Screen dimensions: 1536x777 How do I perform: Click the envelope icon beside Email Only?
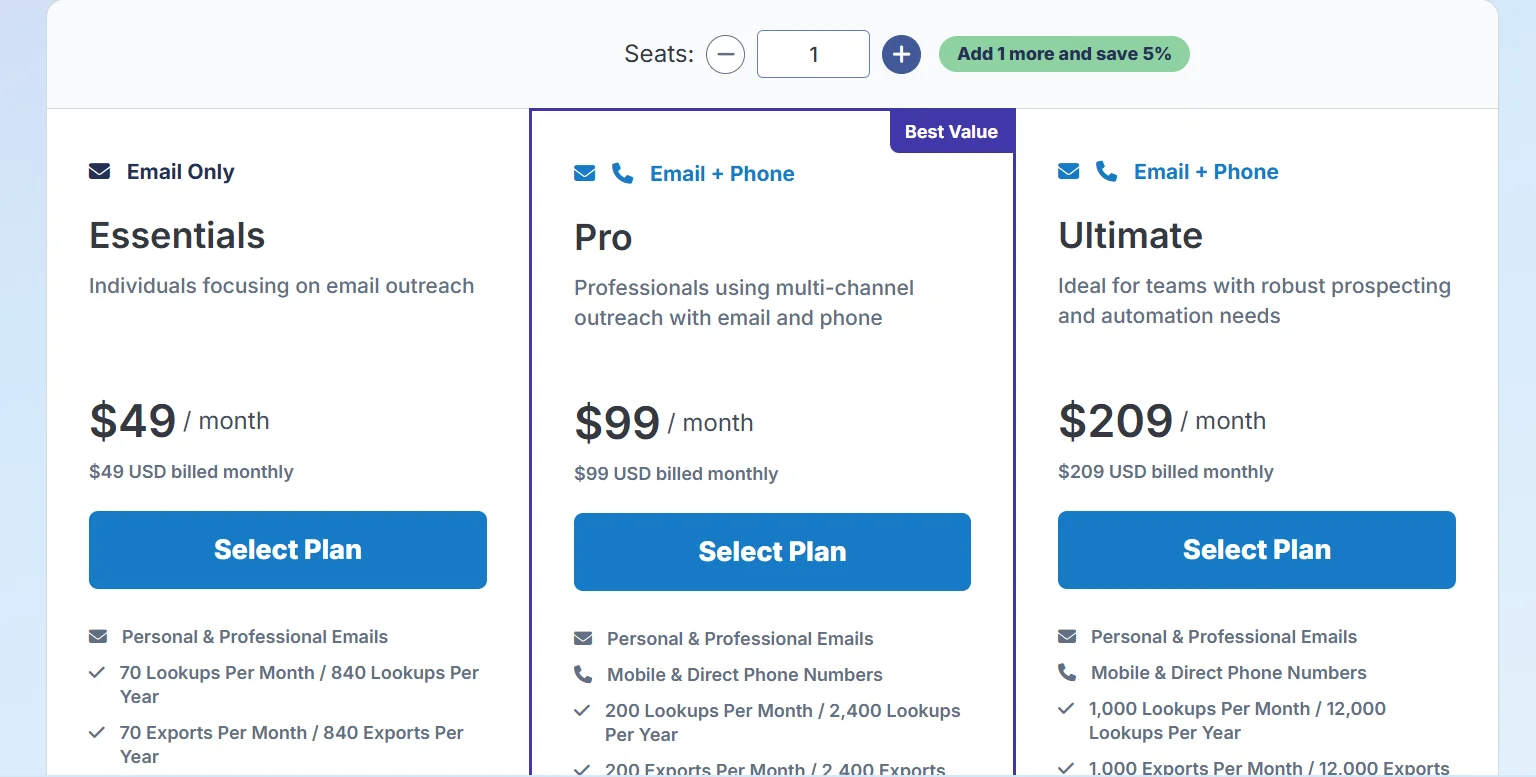pyautogui.click(x=100, y=172)
